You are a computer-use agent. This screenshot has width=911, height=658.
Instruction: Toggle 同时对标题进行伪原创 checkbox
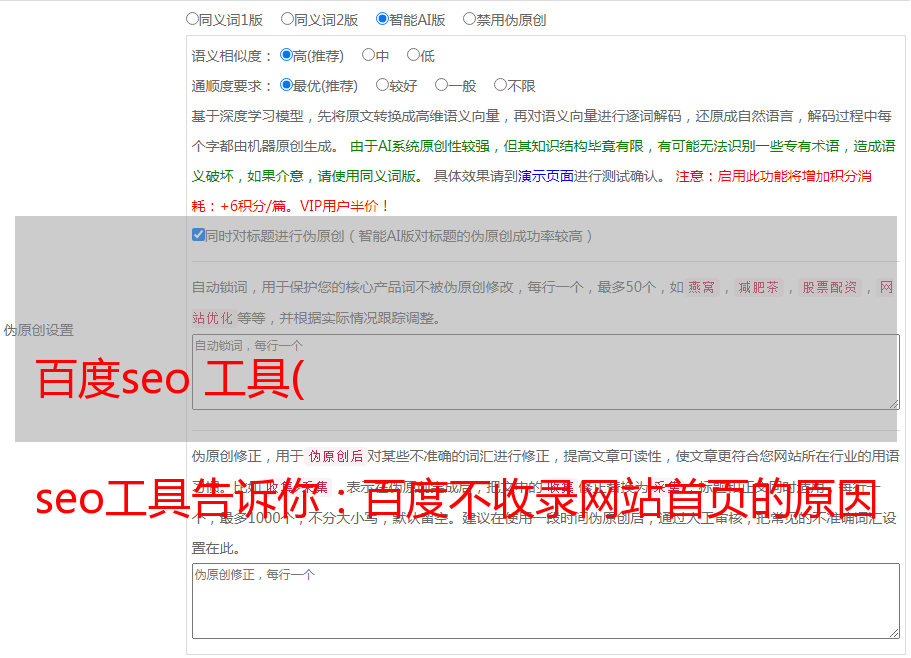(198, 235)
